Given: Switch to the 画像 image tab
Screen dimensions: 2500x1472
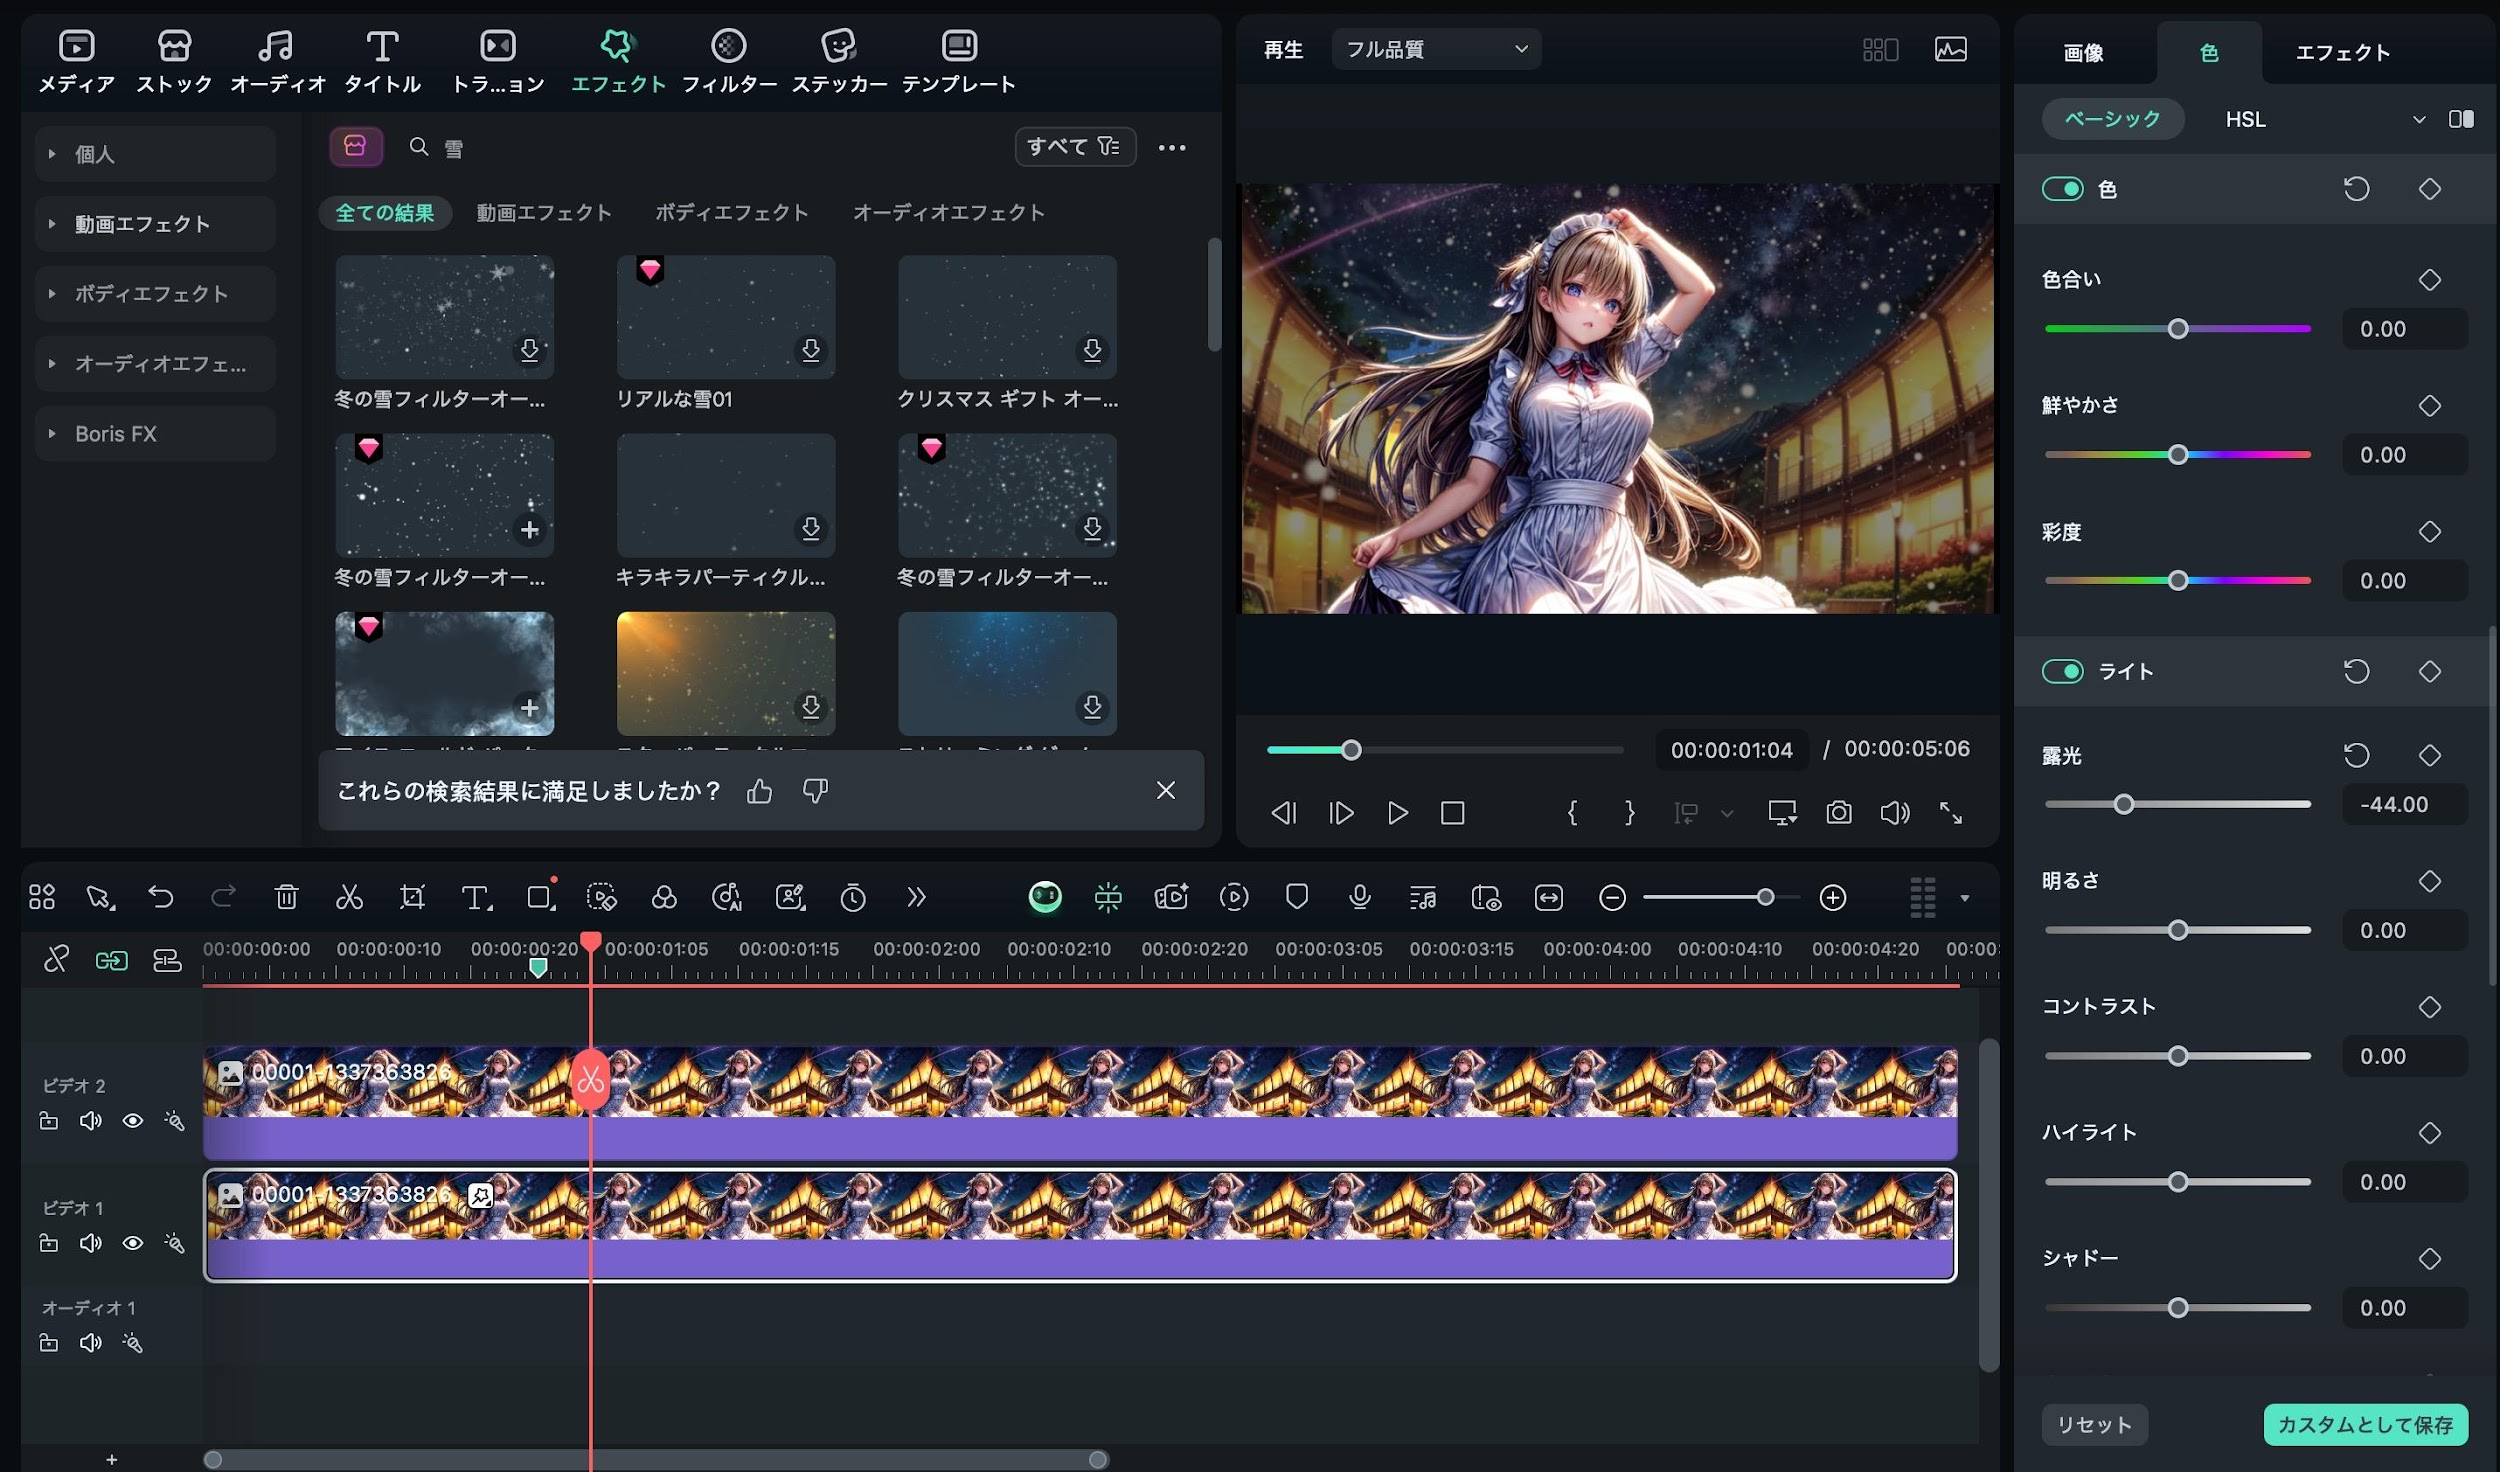Looking at the screenshot, I should point(2084,53).
